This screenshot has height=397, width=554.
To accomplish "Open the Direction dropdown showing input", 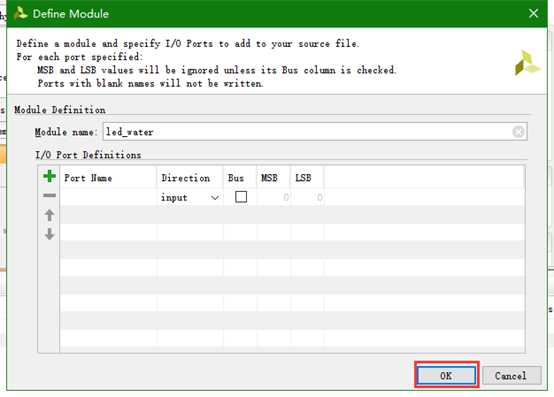I will [190, 197].
